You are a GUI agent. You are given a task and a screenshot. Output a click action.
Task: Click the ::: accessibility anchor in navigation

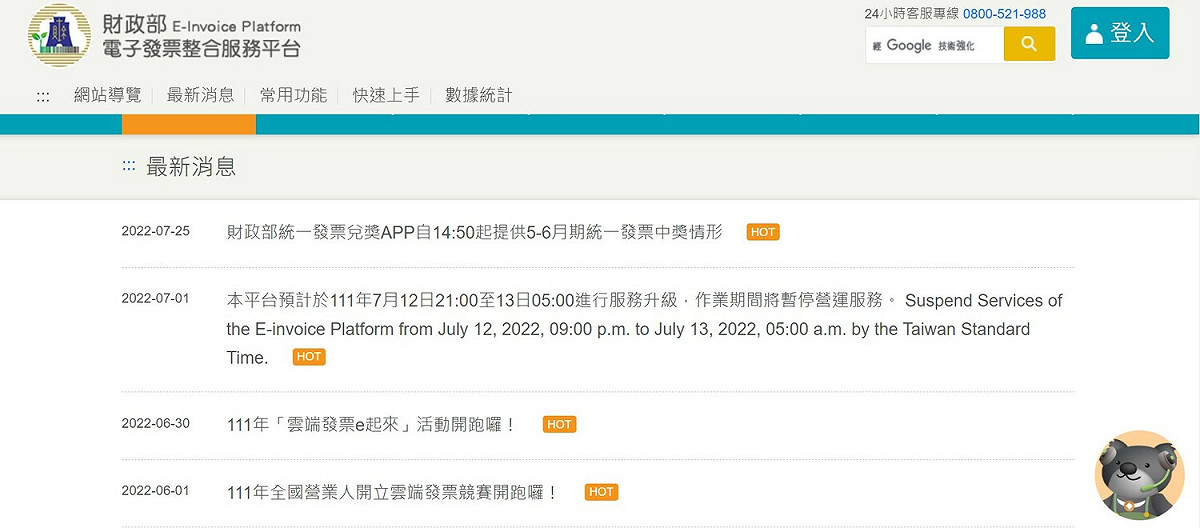pyautogui.click(x=43, y=96)
